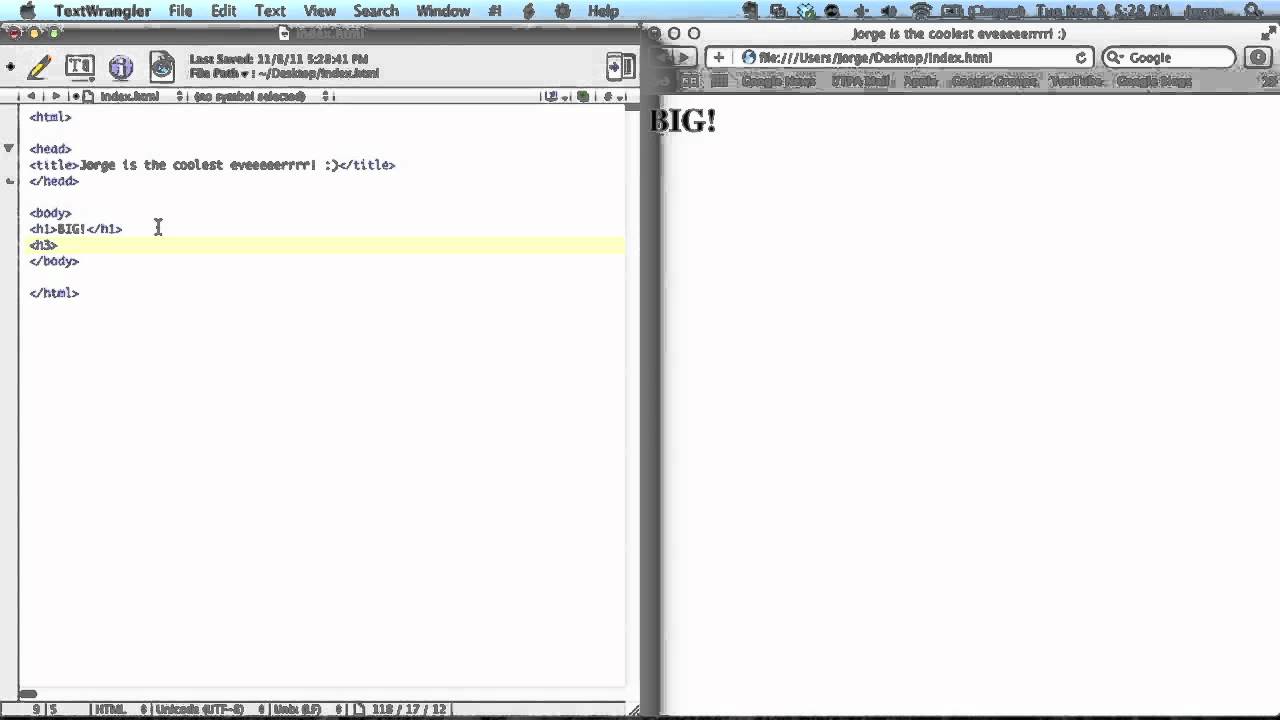Click the Last Saved timestamp text

279,59
